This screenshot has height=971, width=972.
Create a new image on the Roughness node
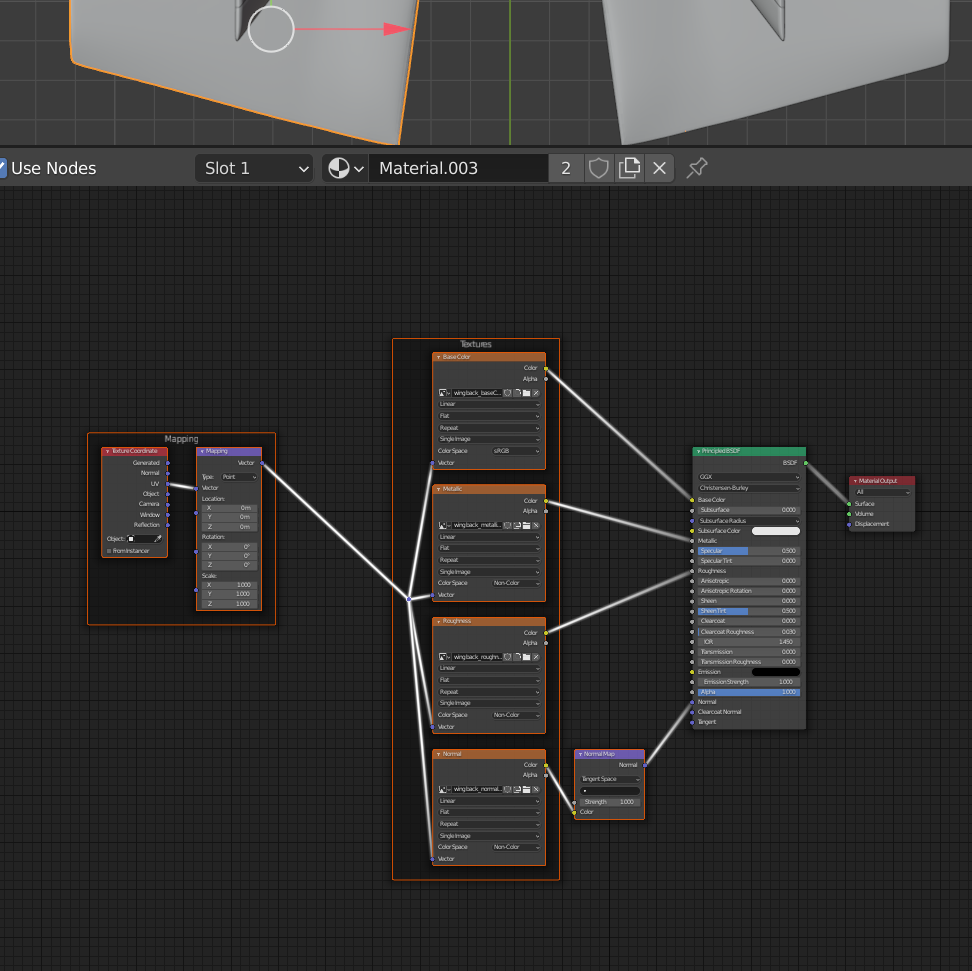tap(517, 657)
